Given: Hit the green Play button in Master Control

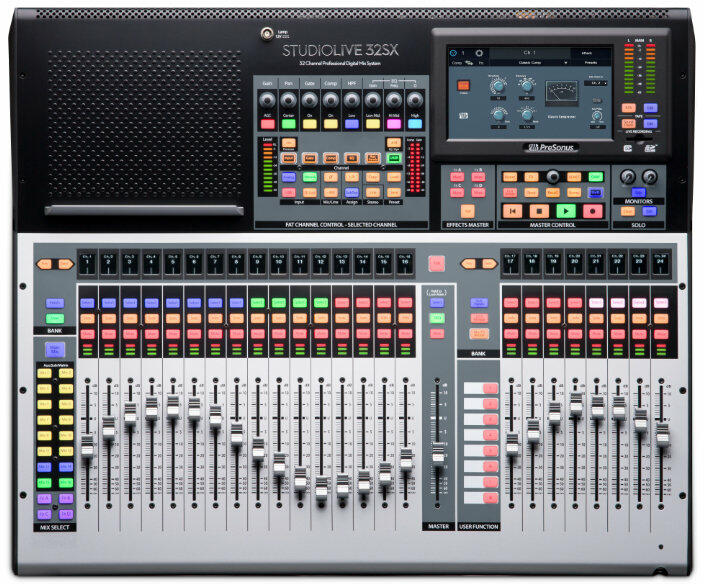Looking at the screenshot, I should click(566, 211).
